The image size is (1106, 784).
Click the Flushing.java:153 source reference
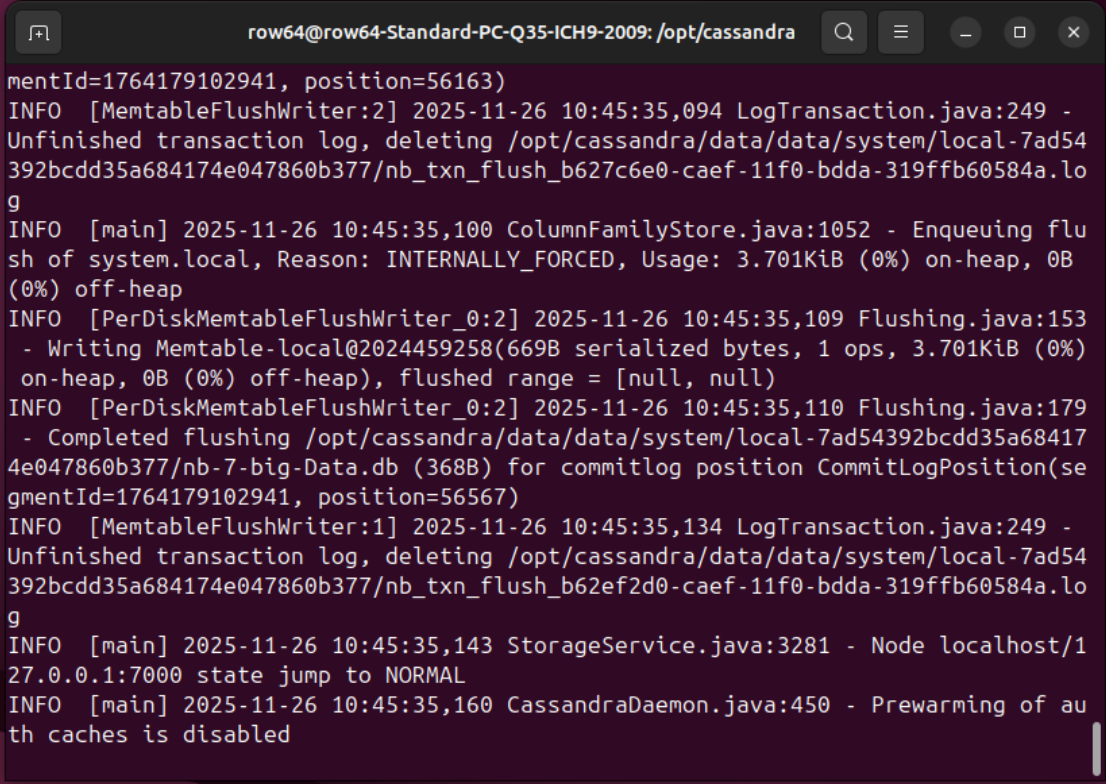coord(972,319)
